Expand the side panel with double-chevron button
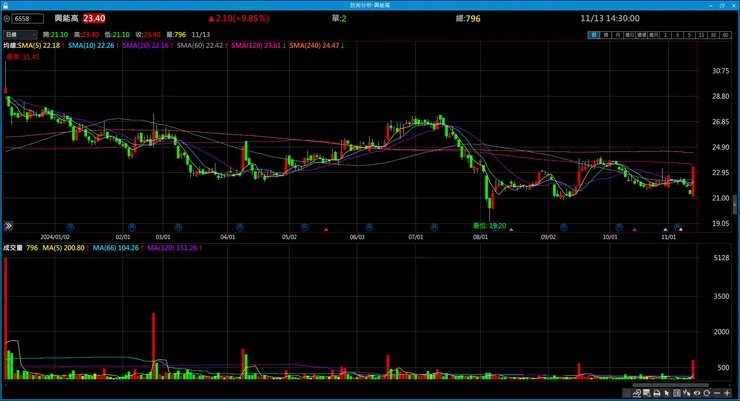The image size is (740, 401). click(x=8, y=226)
